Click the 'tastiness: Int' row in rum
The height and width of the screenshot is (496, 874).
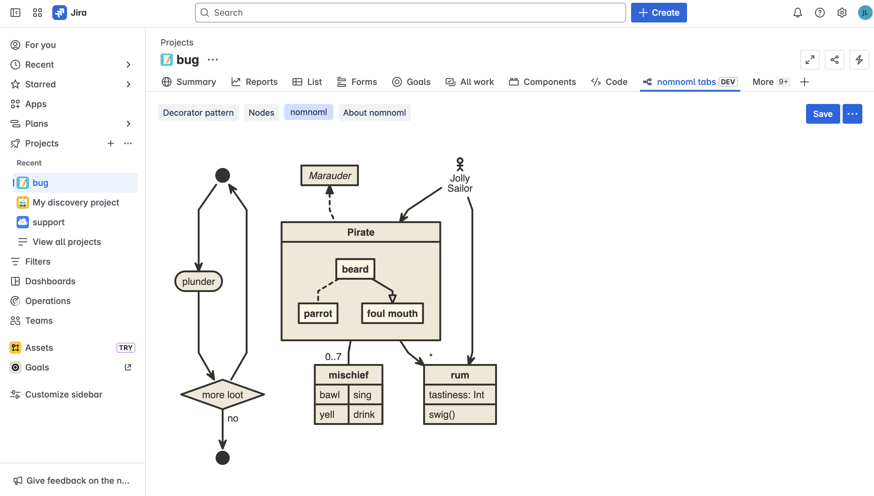coord(460,395)
